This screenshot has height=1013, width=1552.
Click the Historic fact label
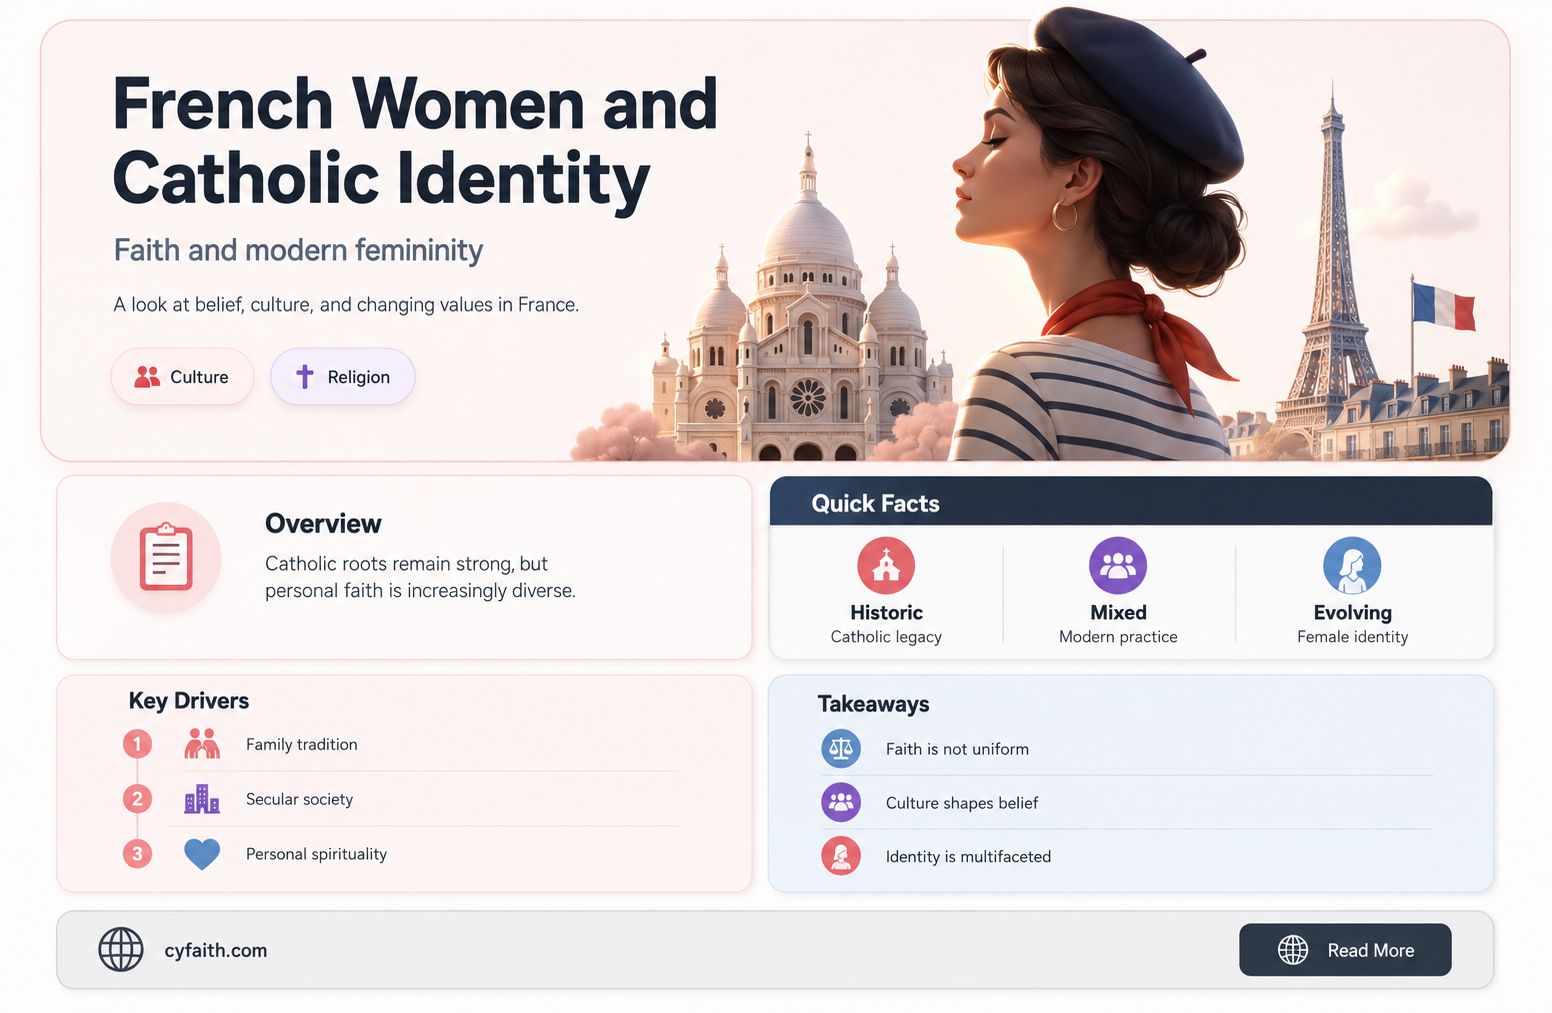886,612
